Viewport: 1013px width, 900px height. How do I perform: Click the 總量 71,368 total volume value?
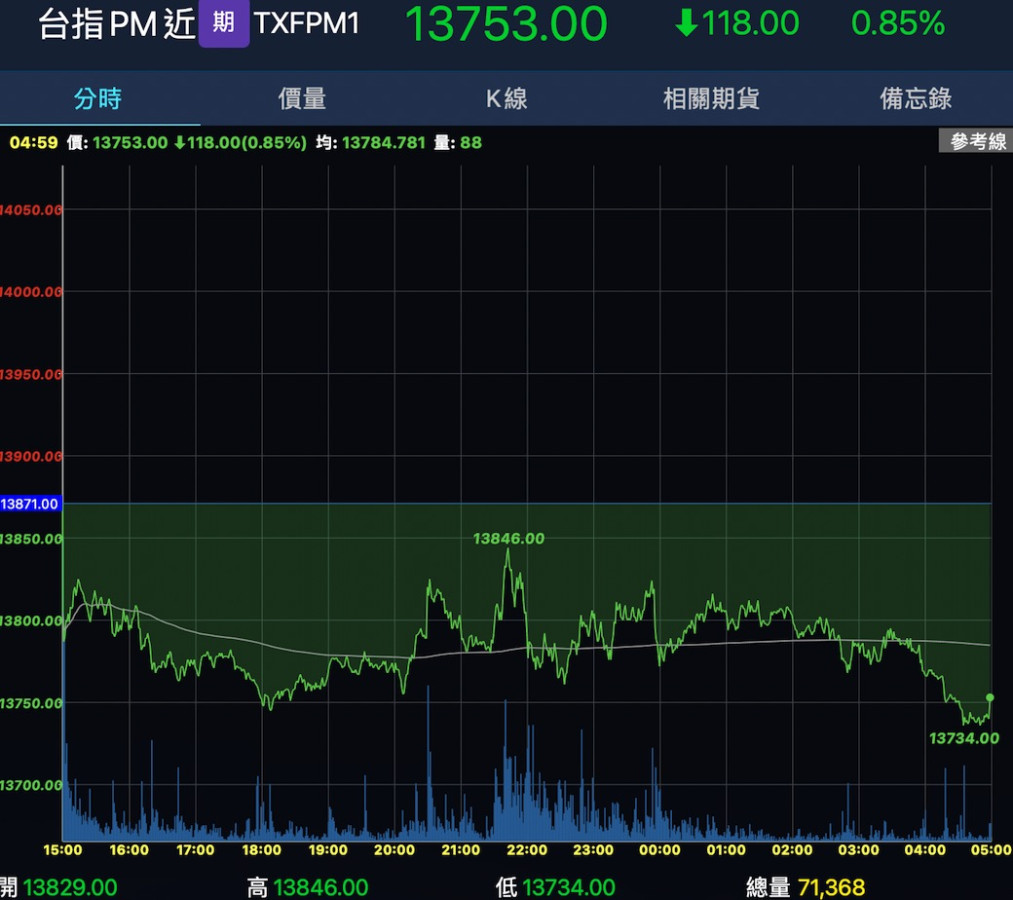(830, 887)
